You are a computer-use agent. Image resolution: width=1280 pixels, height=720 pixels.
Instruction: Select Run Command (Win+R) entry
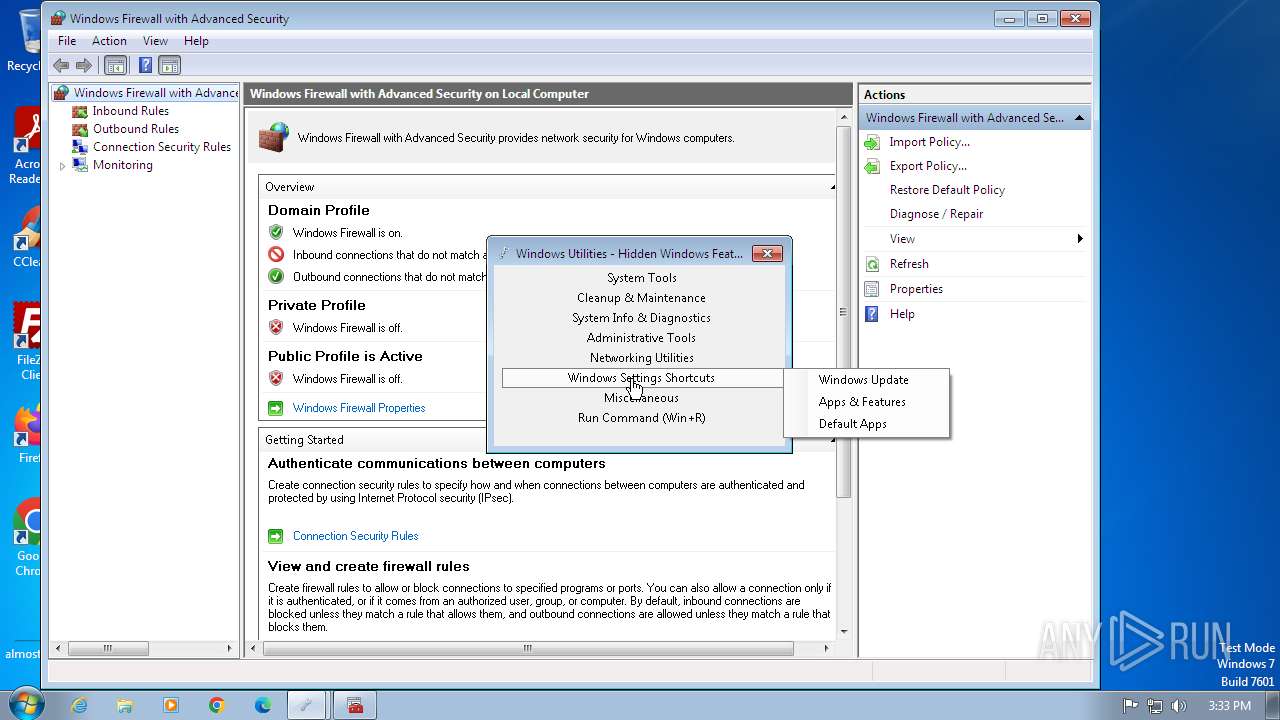(641, 418)
